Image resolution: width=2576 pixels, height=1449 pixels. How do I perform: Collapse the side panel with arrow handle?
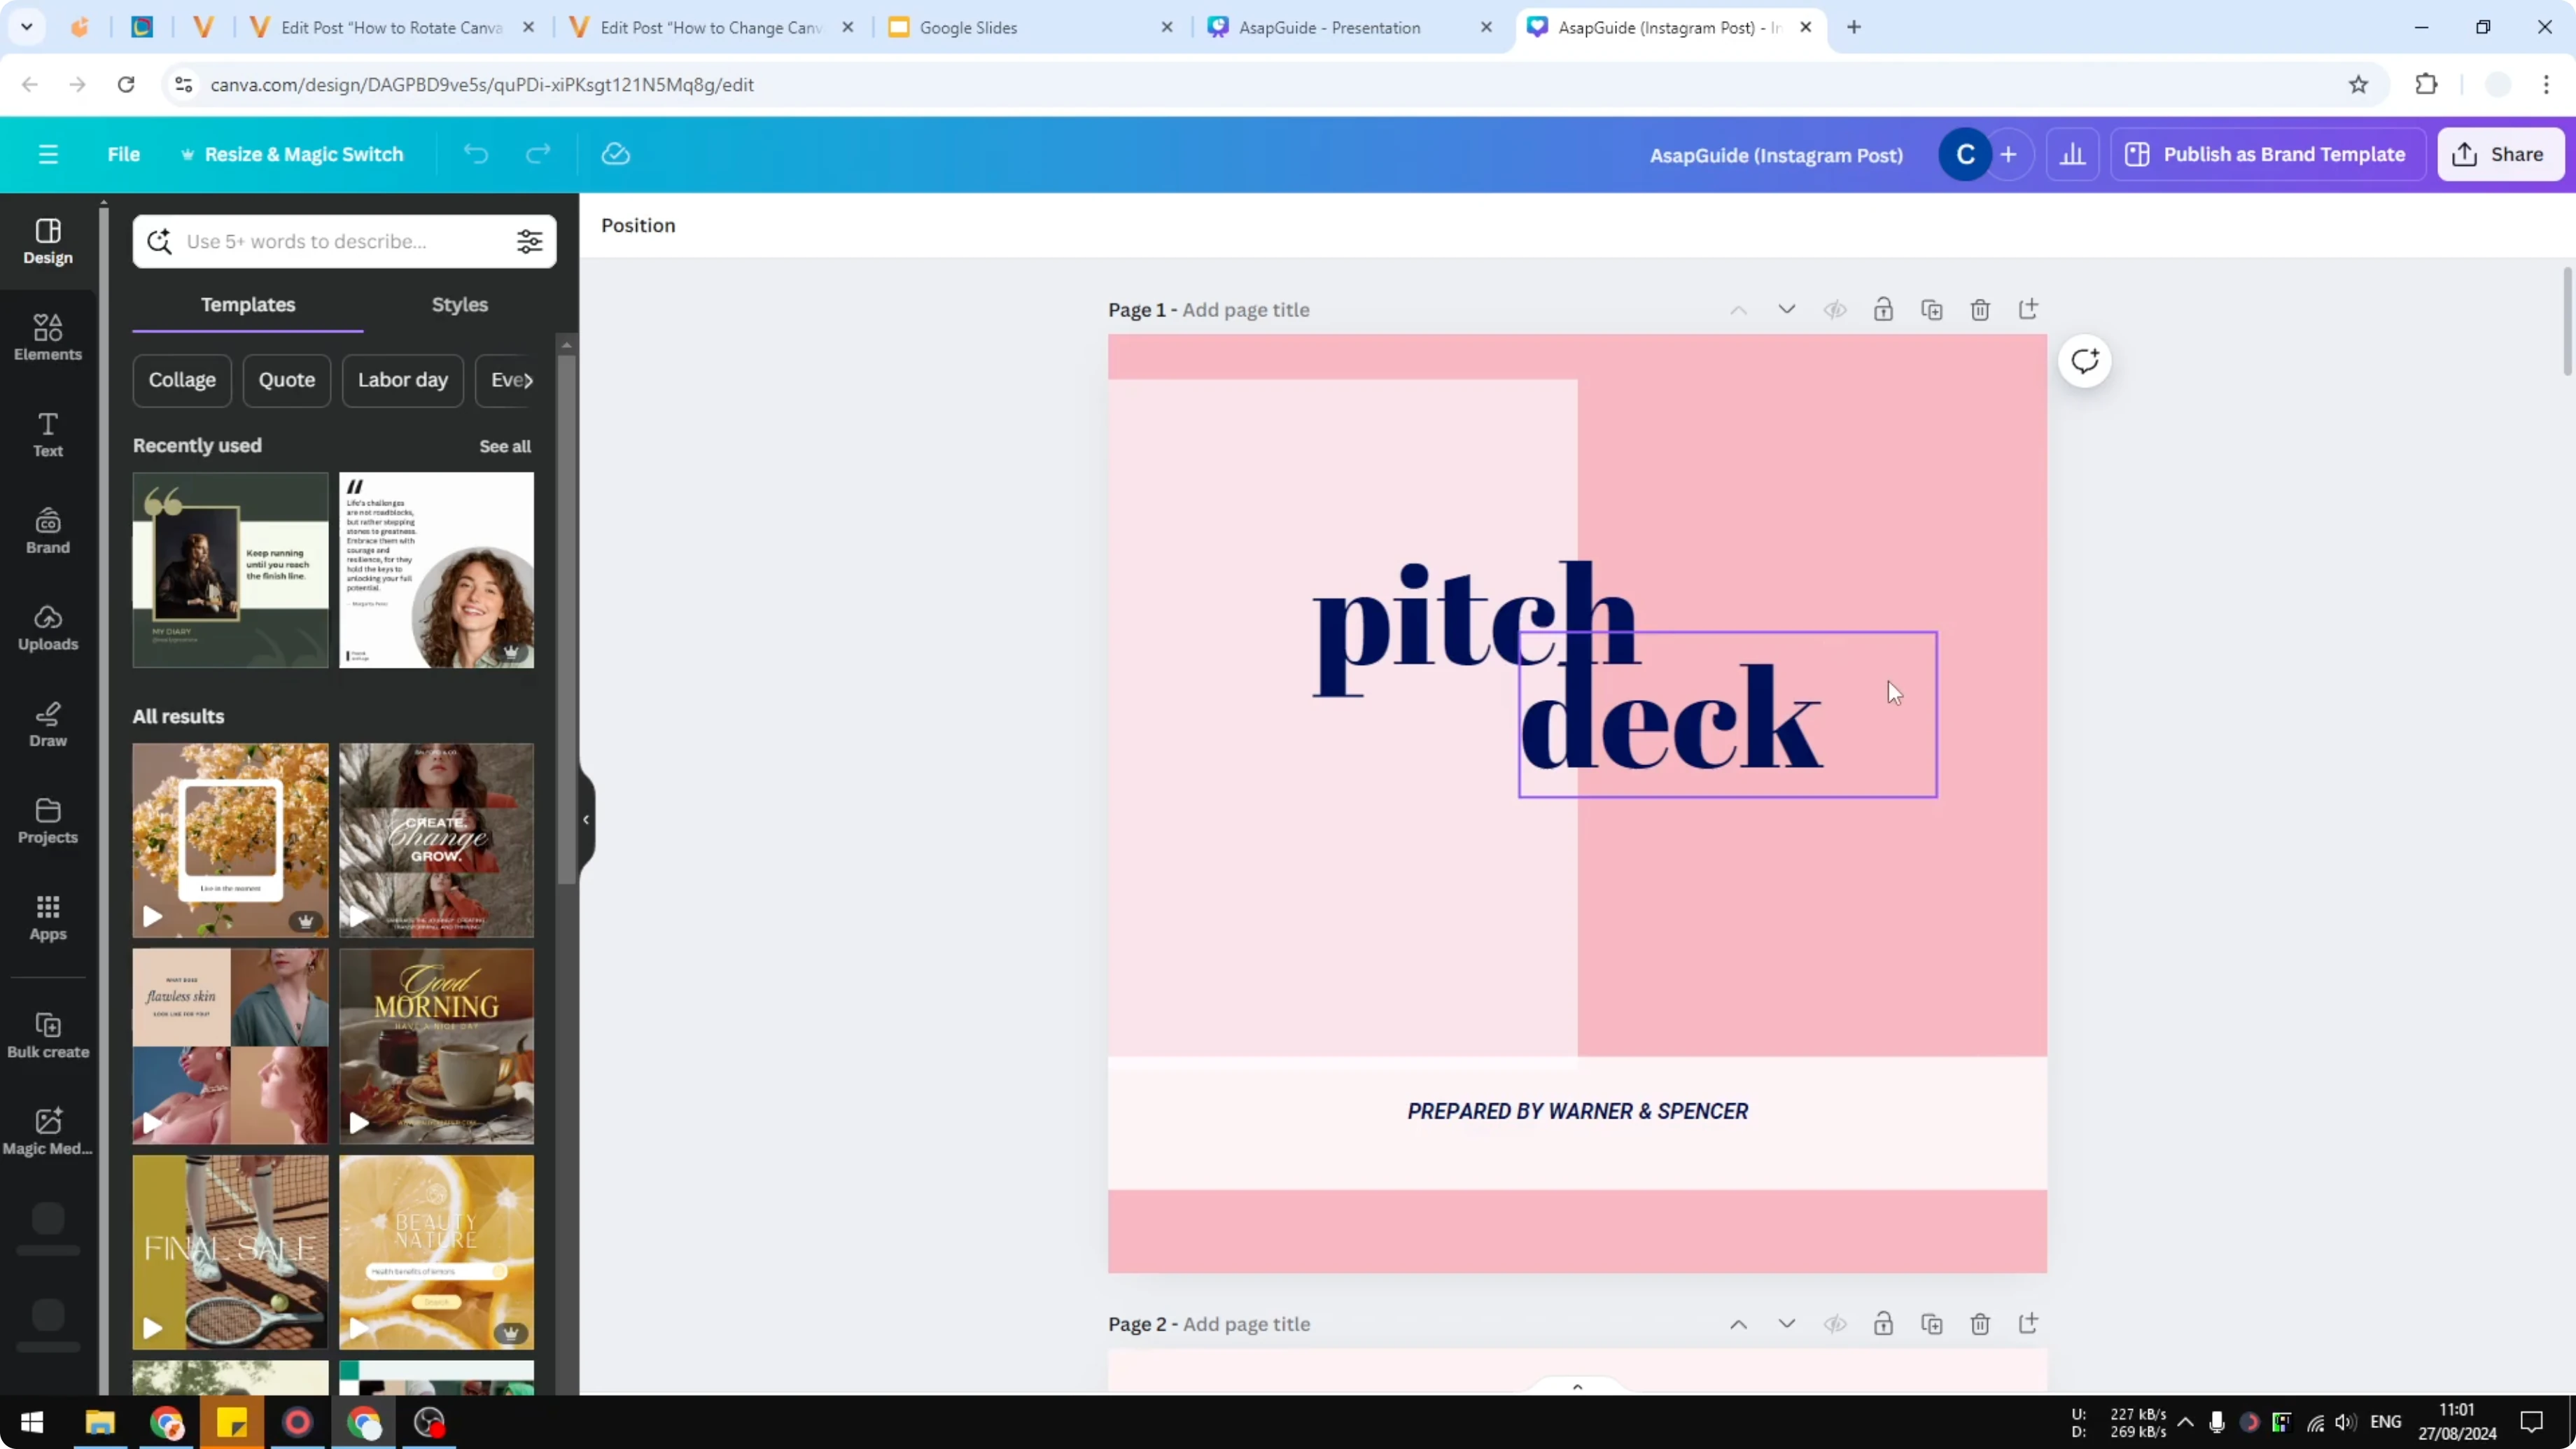586,820
